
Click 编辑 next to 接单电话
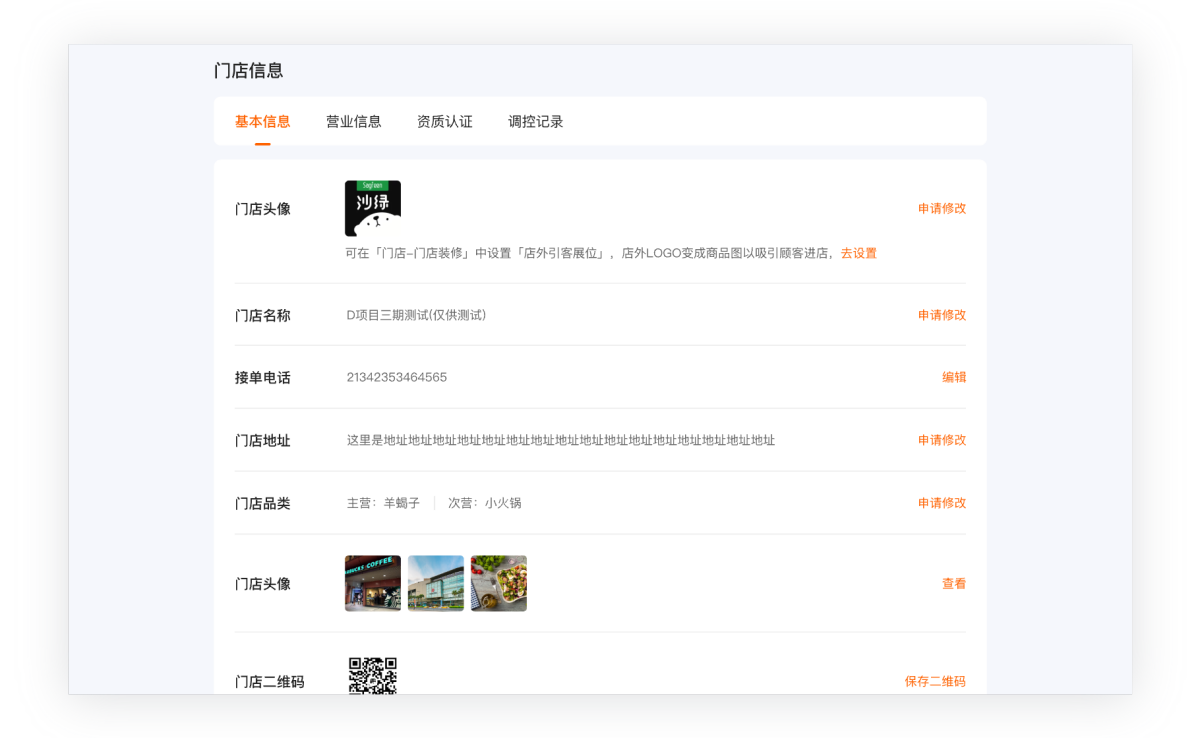953,378
